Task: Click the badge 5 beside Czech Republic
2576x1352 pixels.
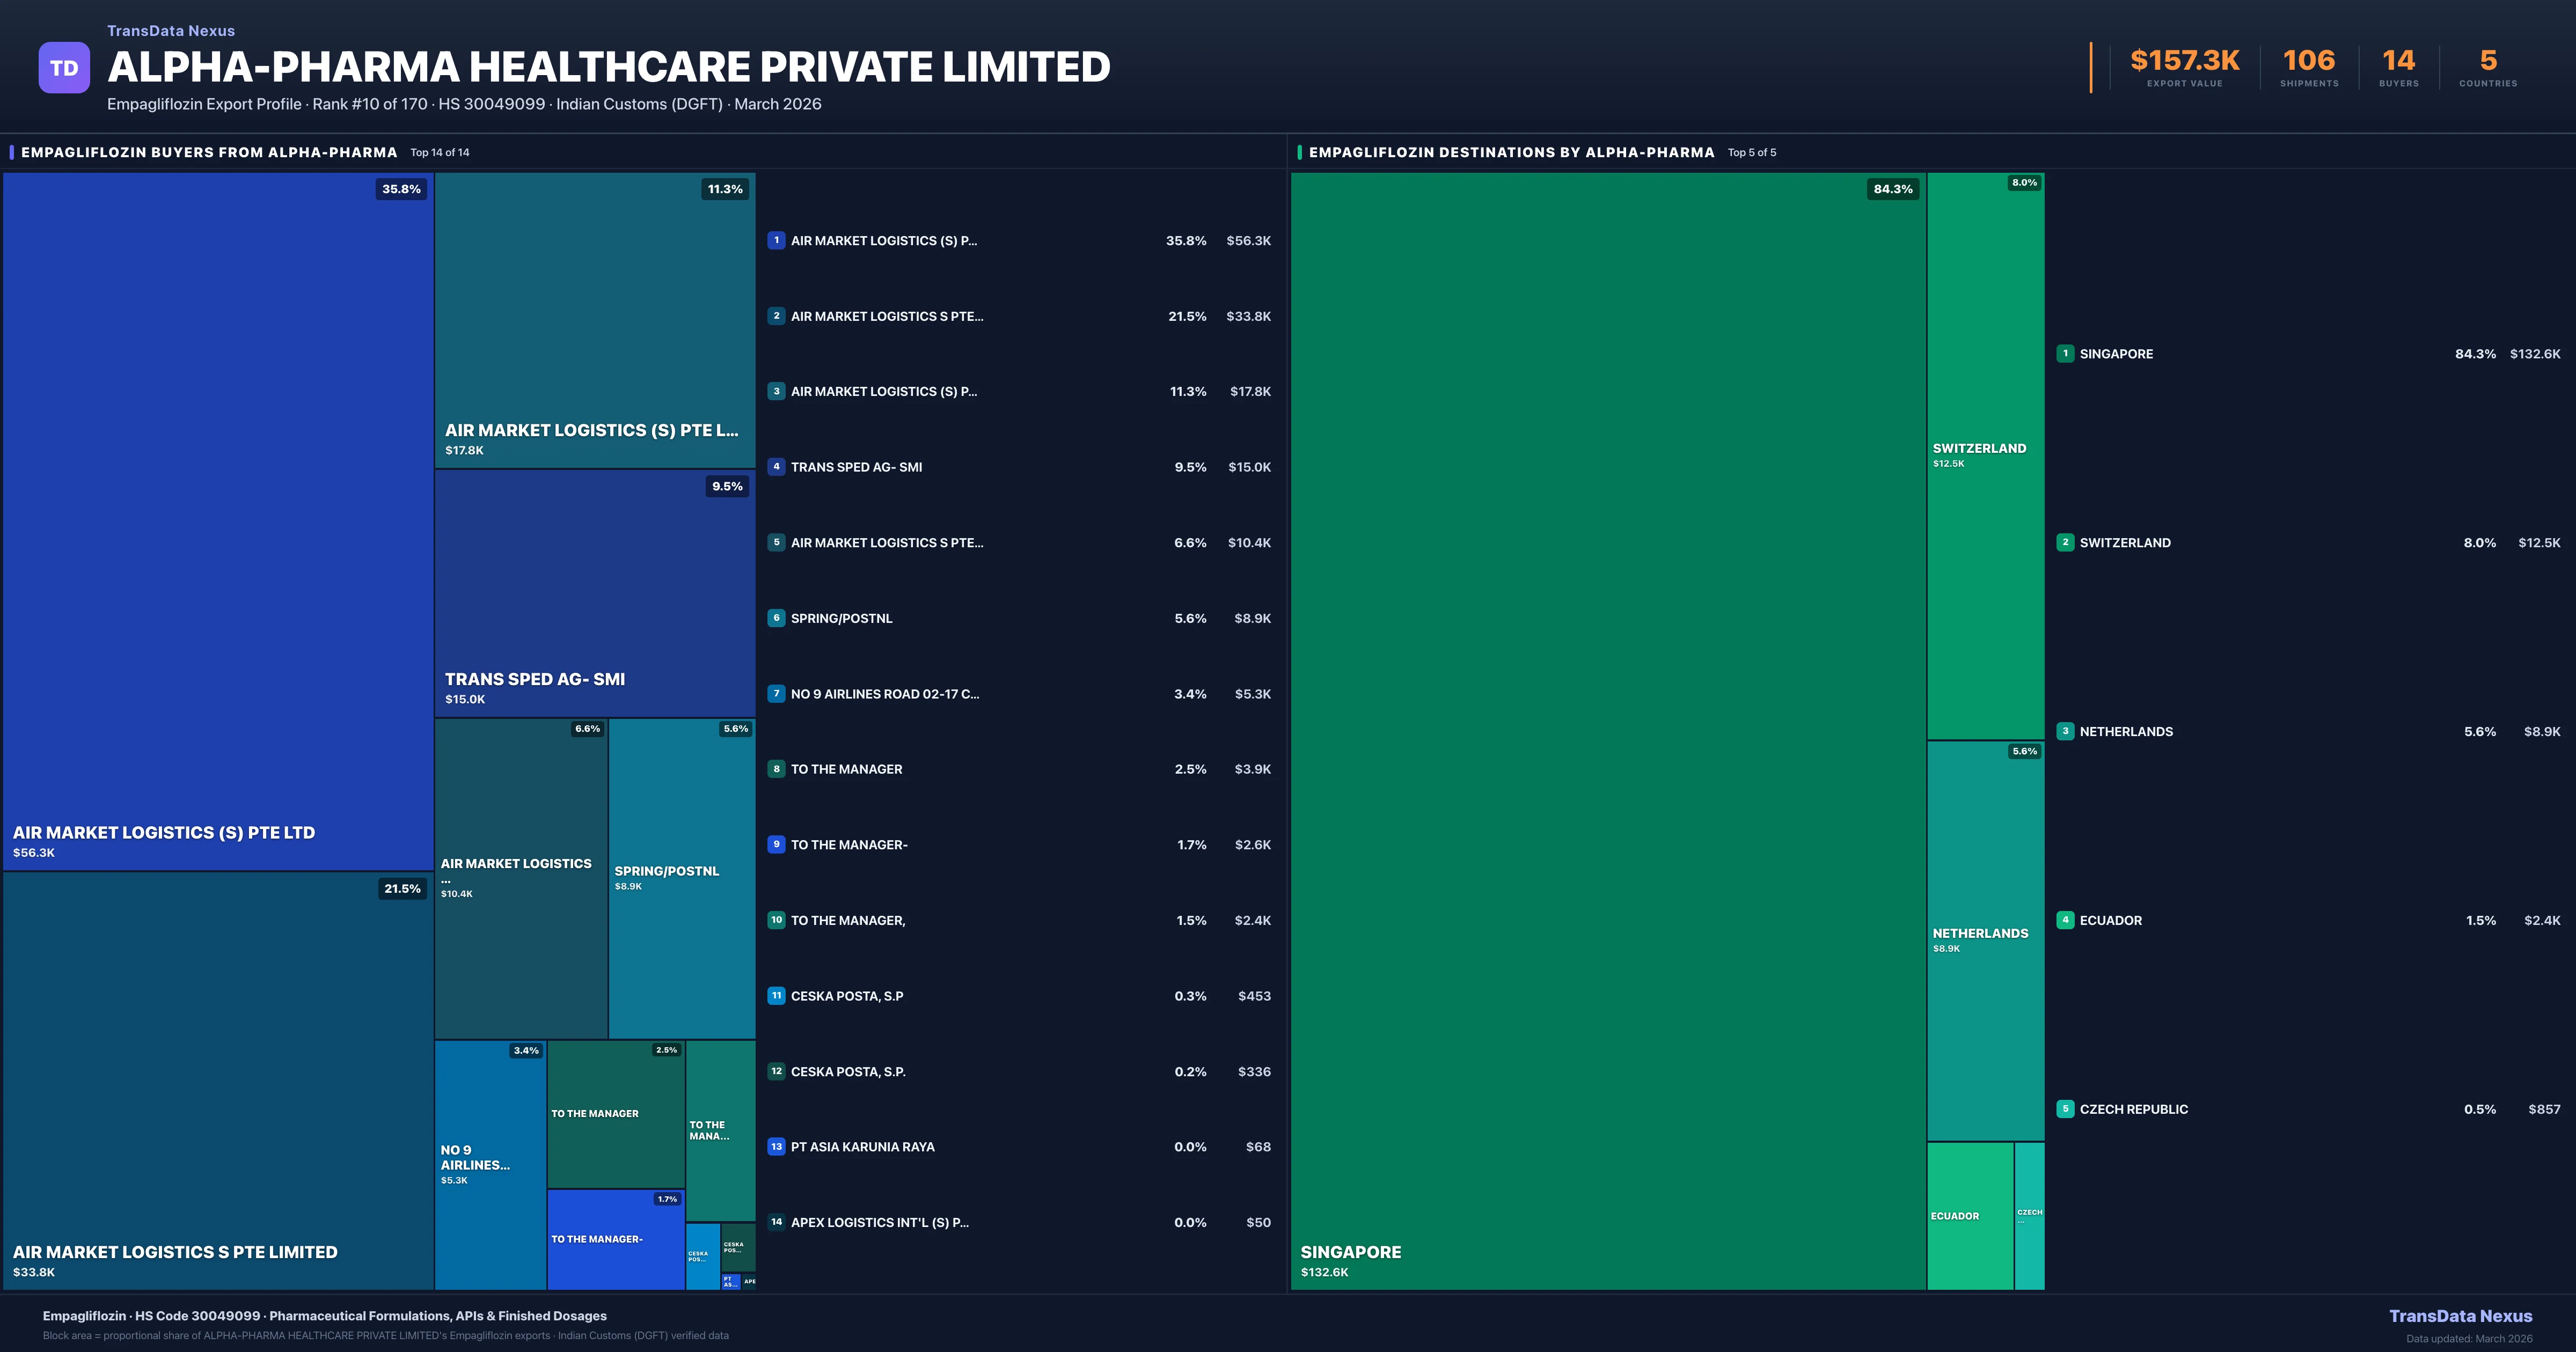Action: click(2065, 1109)
